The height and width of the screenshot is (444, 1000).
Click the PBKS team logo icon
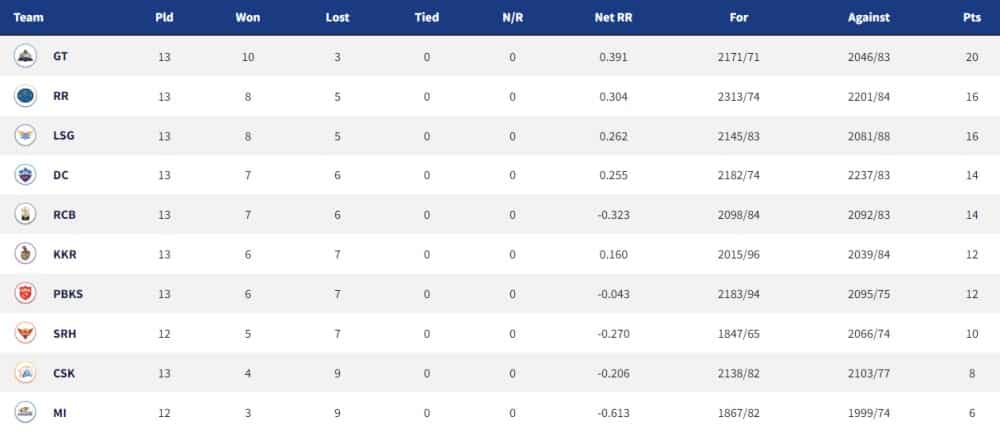[x=26, y=293]
